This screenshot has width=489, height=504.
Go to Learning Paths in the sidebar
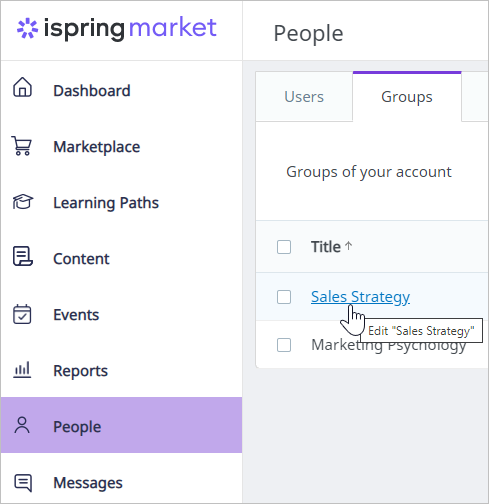click(x=106, y=203)
